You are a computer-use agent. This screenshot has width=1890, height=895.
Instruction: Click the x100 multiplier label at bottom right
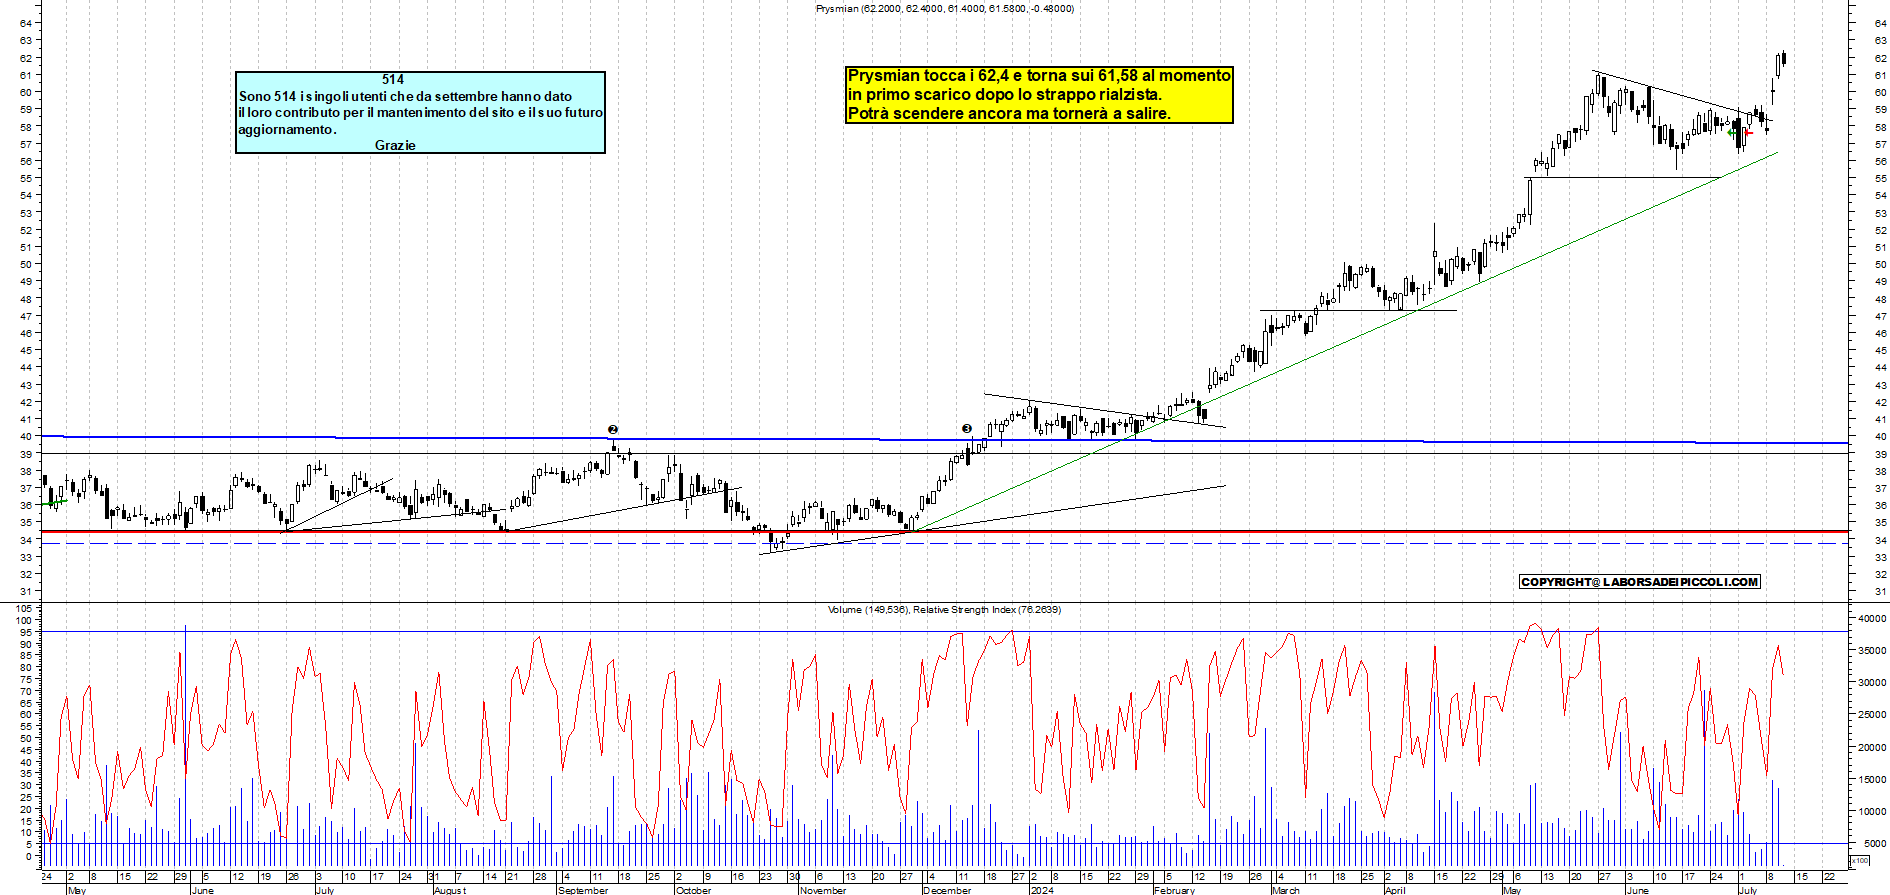point(1860,860)
